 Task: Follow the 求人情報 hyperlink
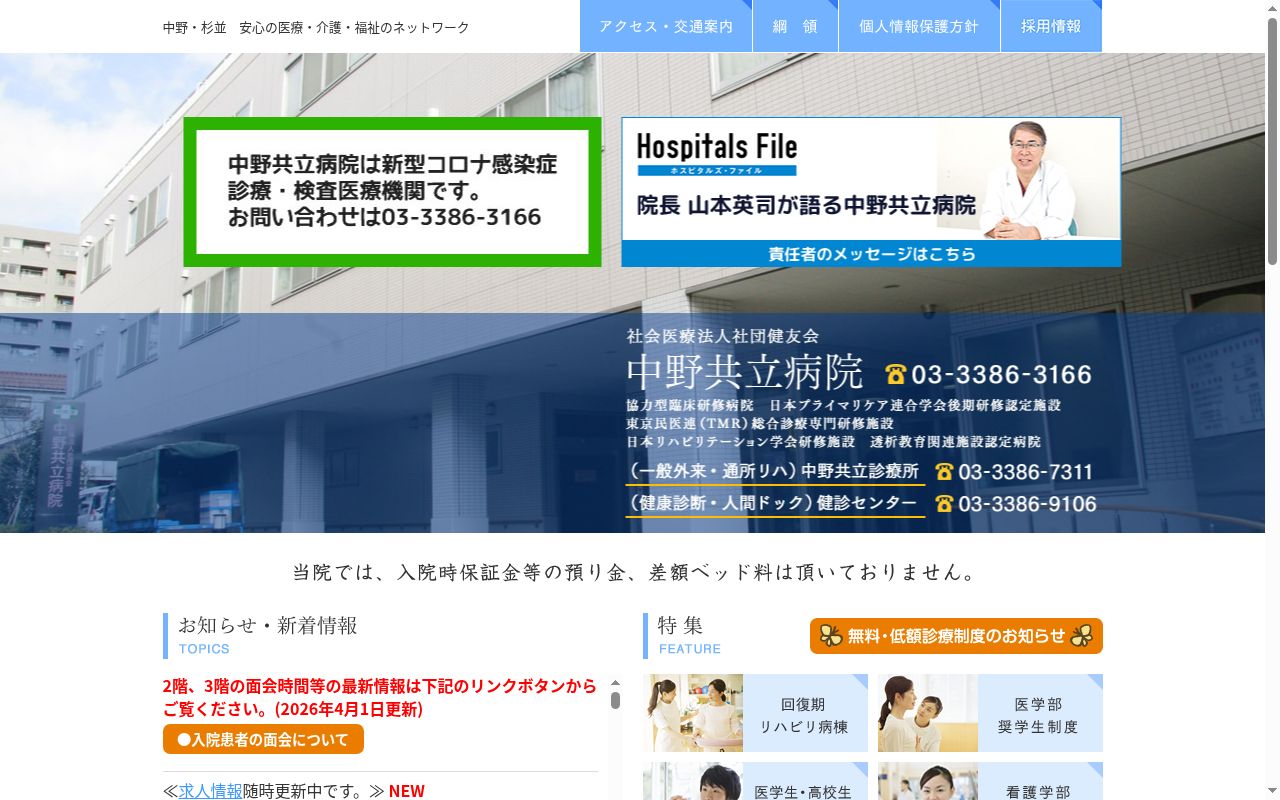pos(210,791)
